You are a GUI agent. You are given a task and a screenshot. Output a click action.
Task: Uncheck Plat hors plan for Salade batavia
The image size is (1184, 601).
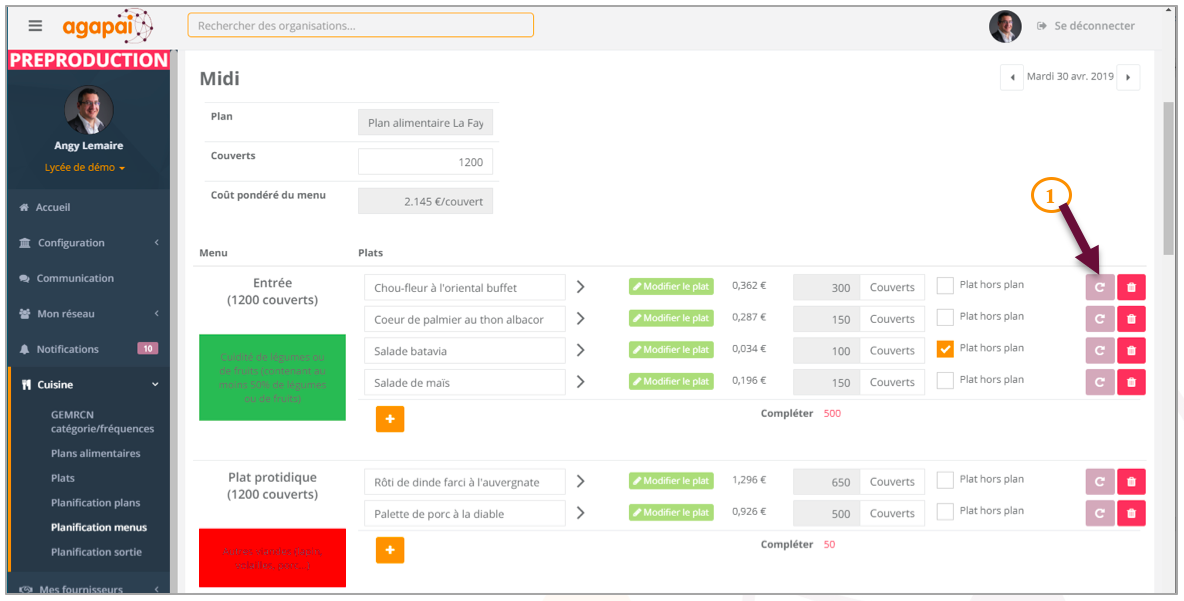click(945, 349)
